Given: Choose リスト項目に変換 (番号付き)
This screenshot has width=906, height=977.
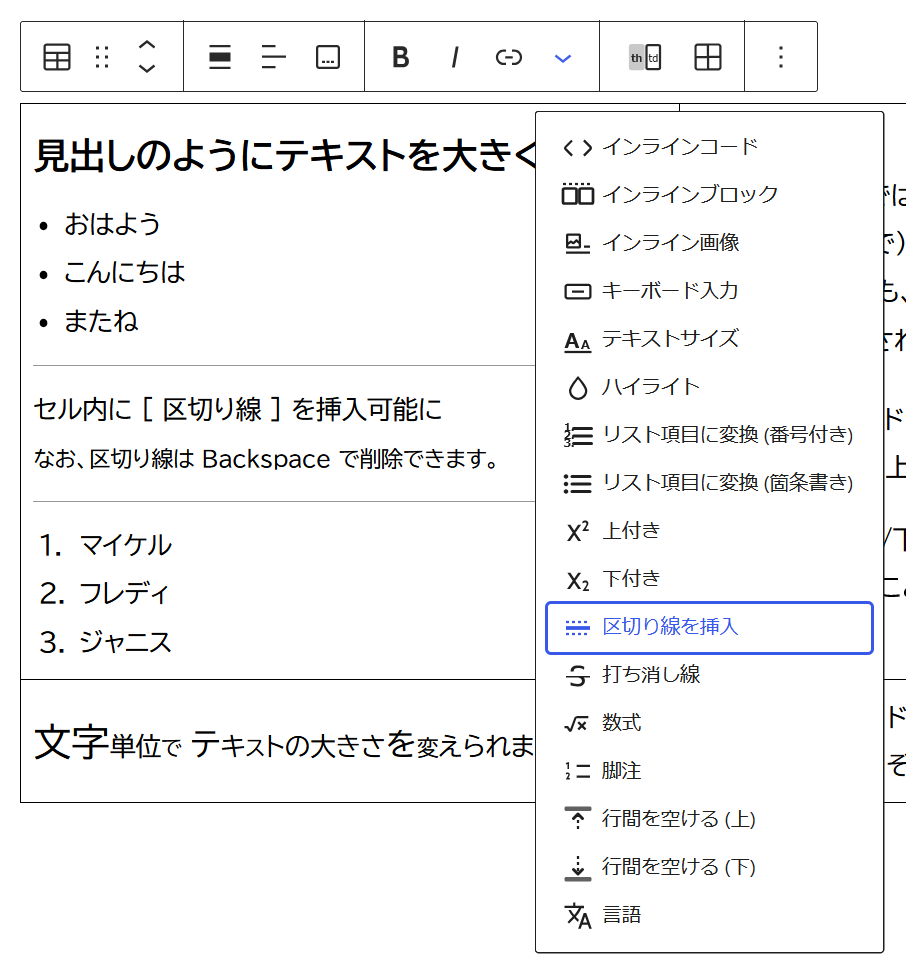Looking at the screenshot, I should [x=709, y=435].
